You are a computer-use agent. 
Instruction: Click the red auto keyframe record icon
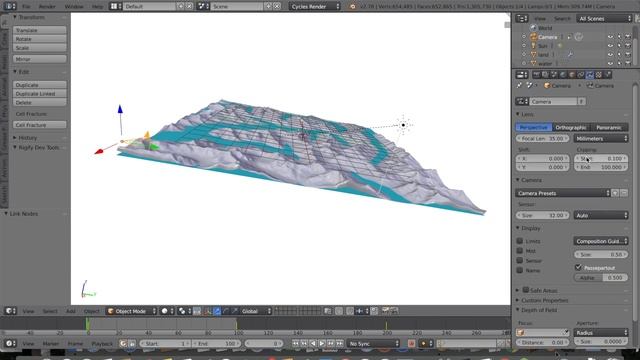(x=411, y=344)
